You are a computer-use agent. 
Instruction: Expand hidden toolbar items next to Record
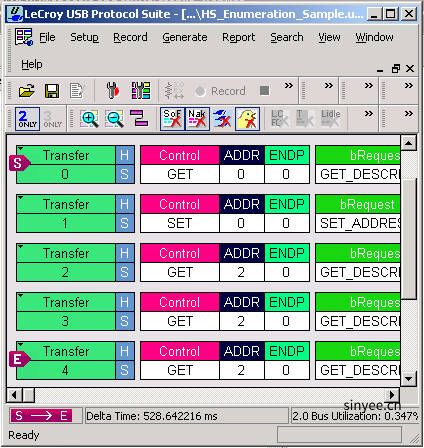(x=289, y=86)
